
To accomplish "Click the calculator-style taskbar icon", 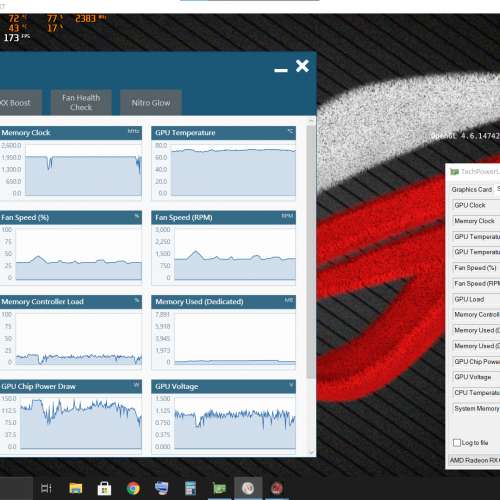I will coord(191,489).
